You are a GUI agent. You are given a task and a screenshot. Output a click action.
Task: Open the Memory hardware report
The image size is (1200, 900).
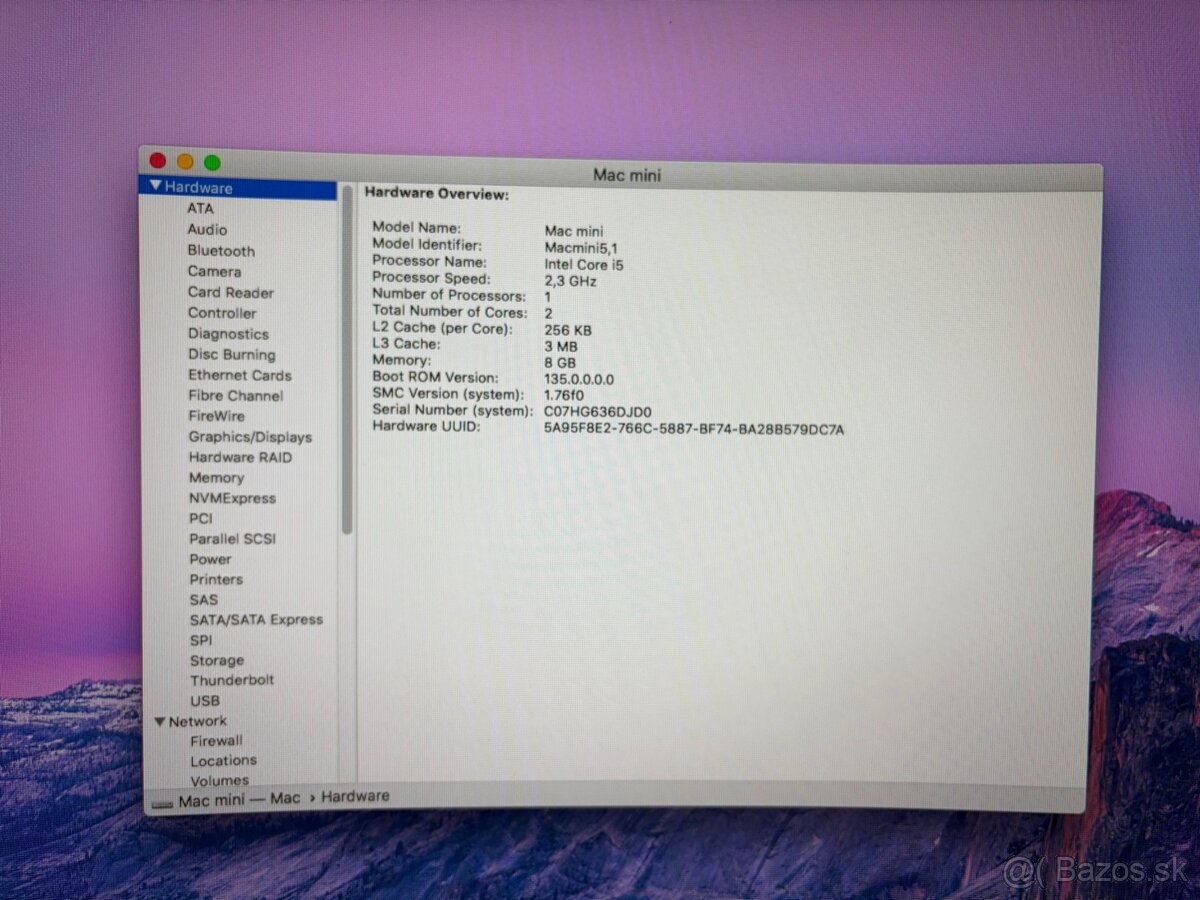click(x=216, y=478)
